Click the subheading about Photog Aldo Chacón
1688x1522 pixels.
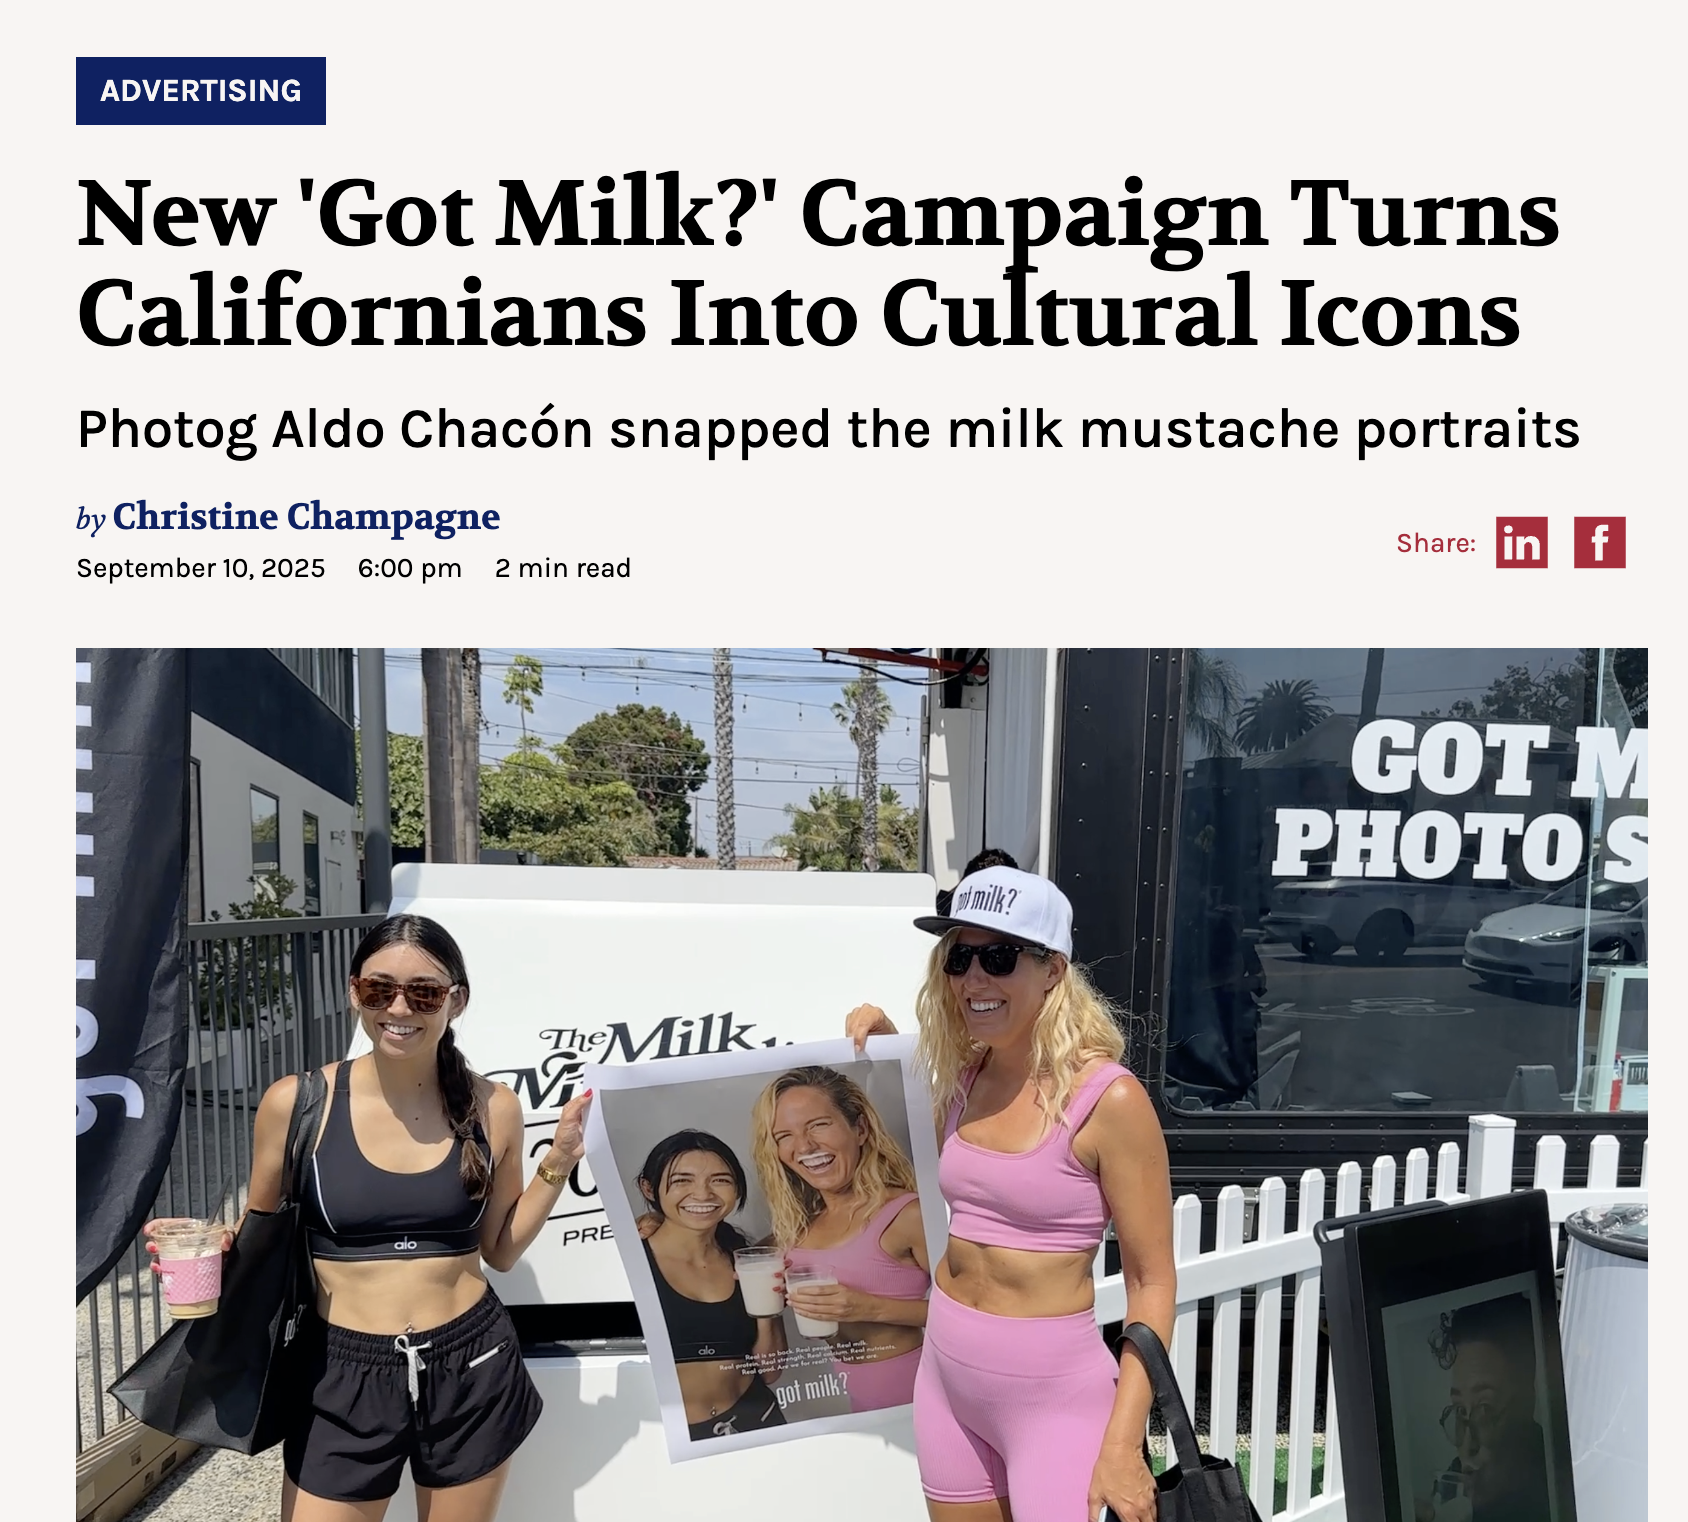[828, 430]
